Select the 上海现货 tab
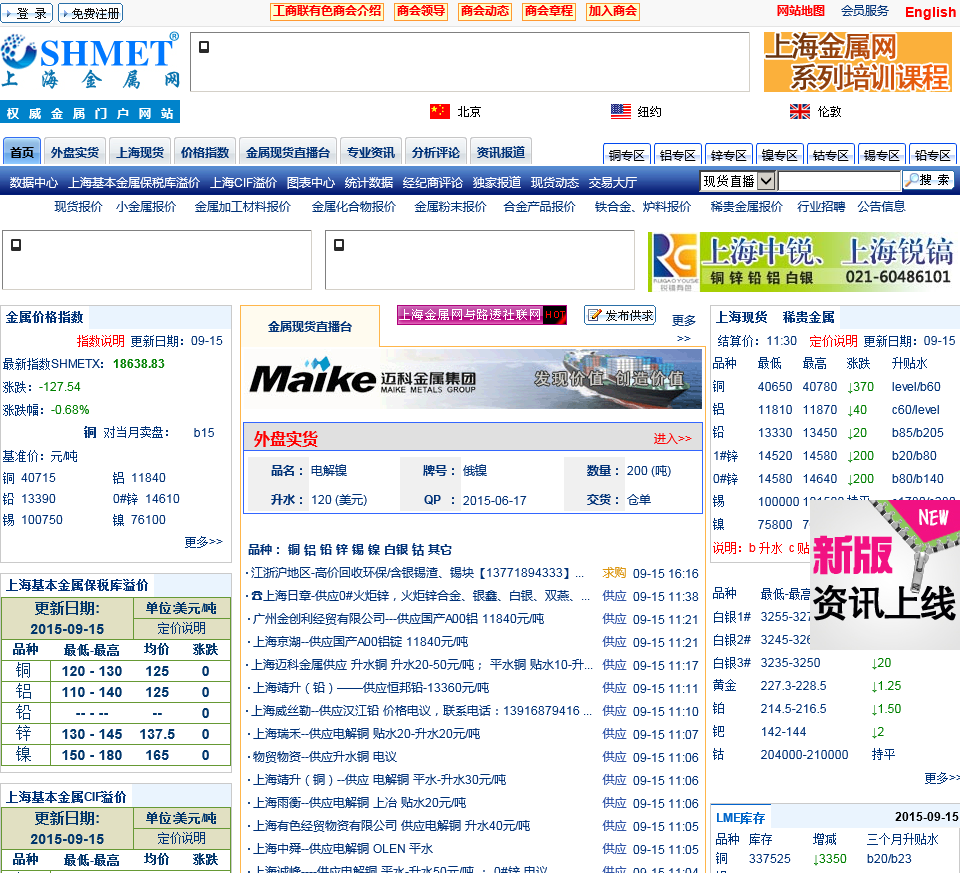Viewport: 960px width, 873px height. click(140, 152)
